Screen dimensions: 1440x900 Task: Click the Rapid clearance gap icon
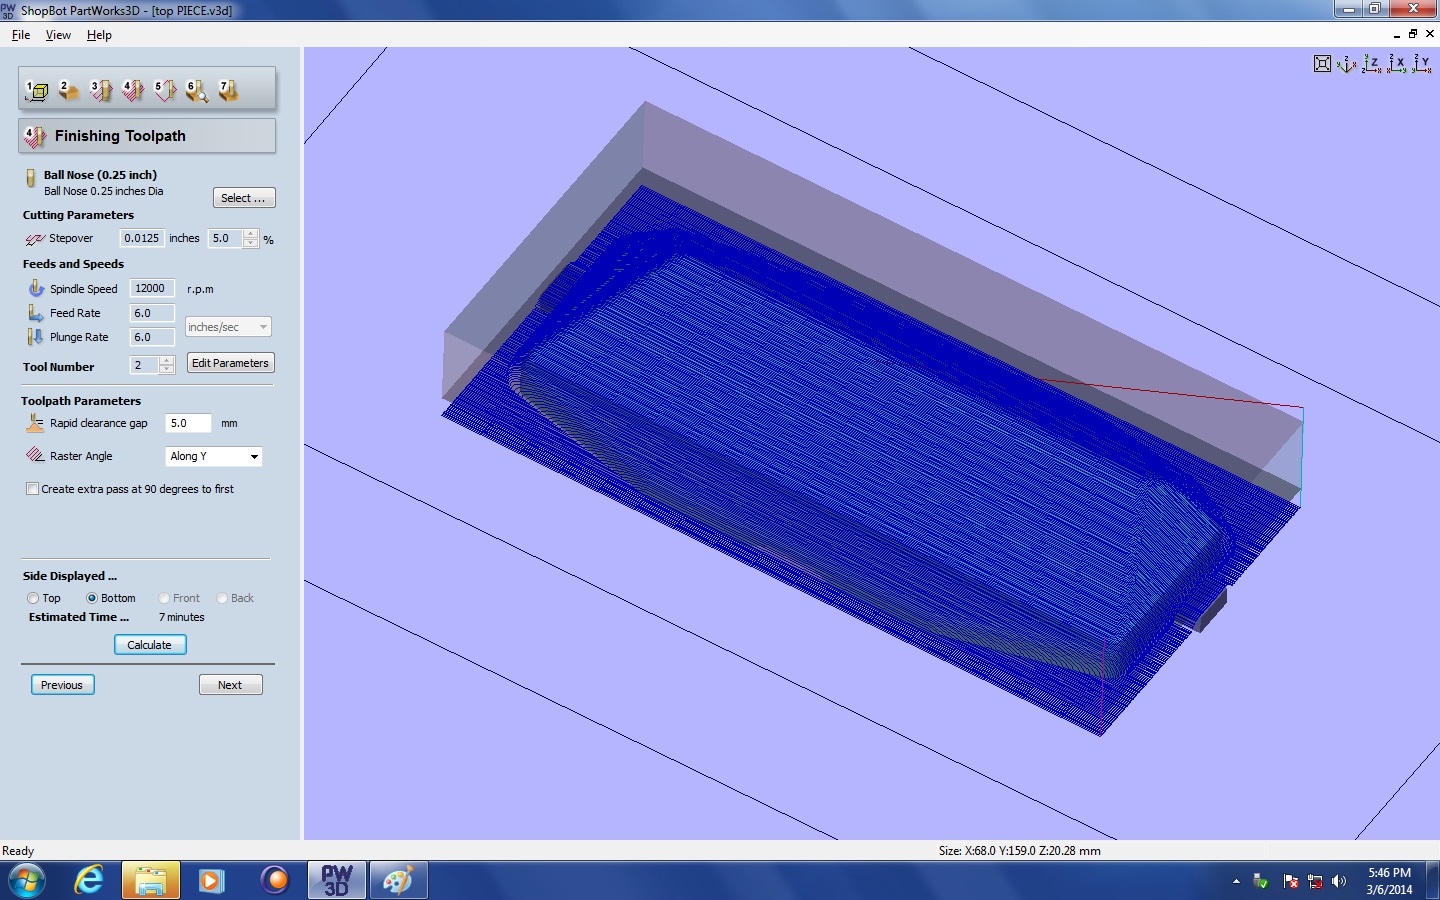click(x=35, y=423)
